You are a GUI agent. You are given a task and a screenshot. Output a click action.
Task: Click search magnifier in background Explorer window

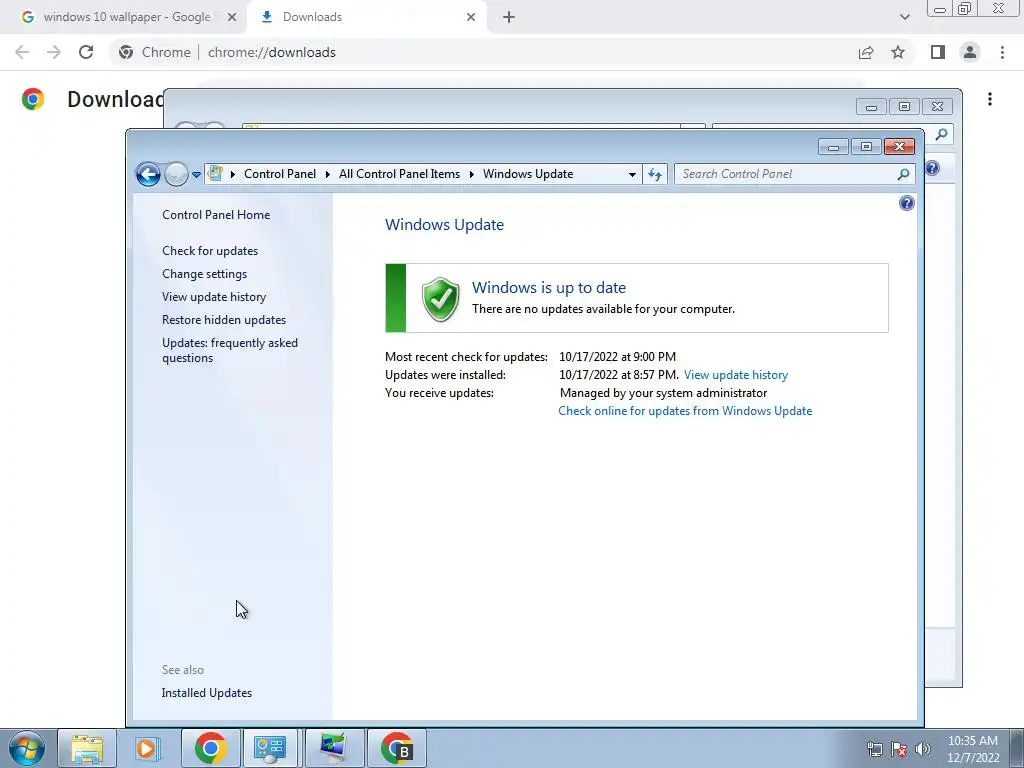(x=941, y=135)
